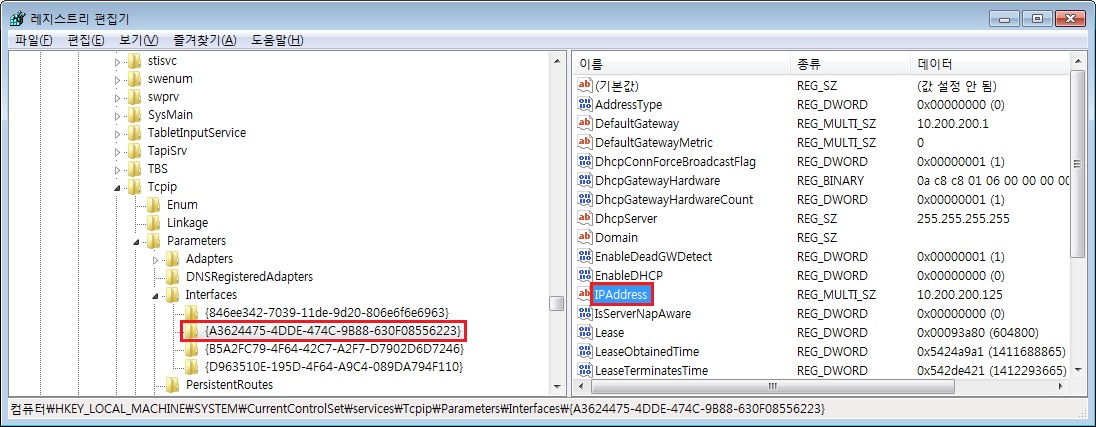Select the SysMain folder icon
Image resolution: width=1096 pixels, height=427 pixels.
[134, 115]
